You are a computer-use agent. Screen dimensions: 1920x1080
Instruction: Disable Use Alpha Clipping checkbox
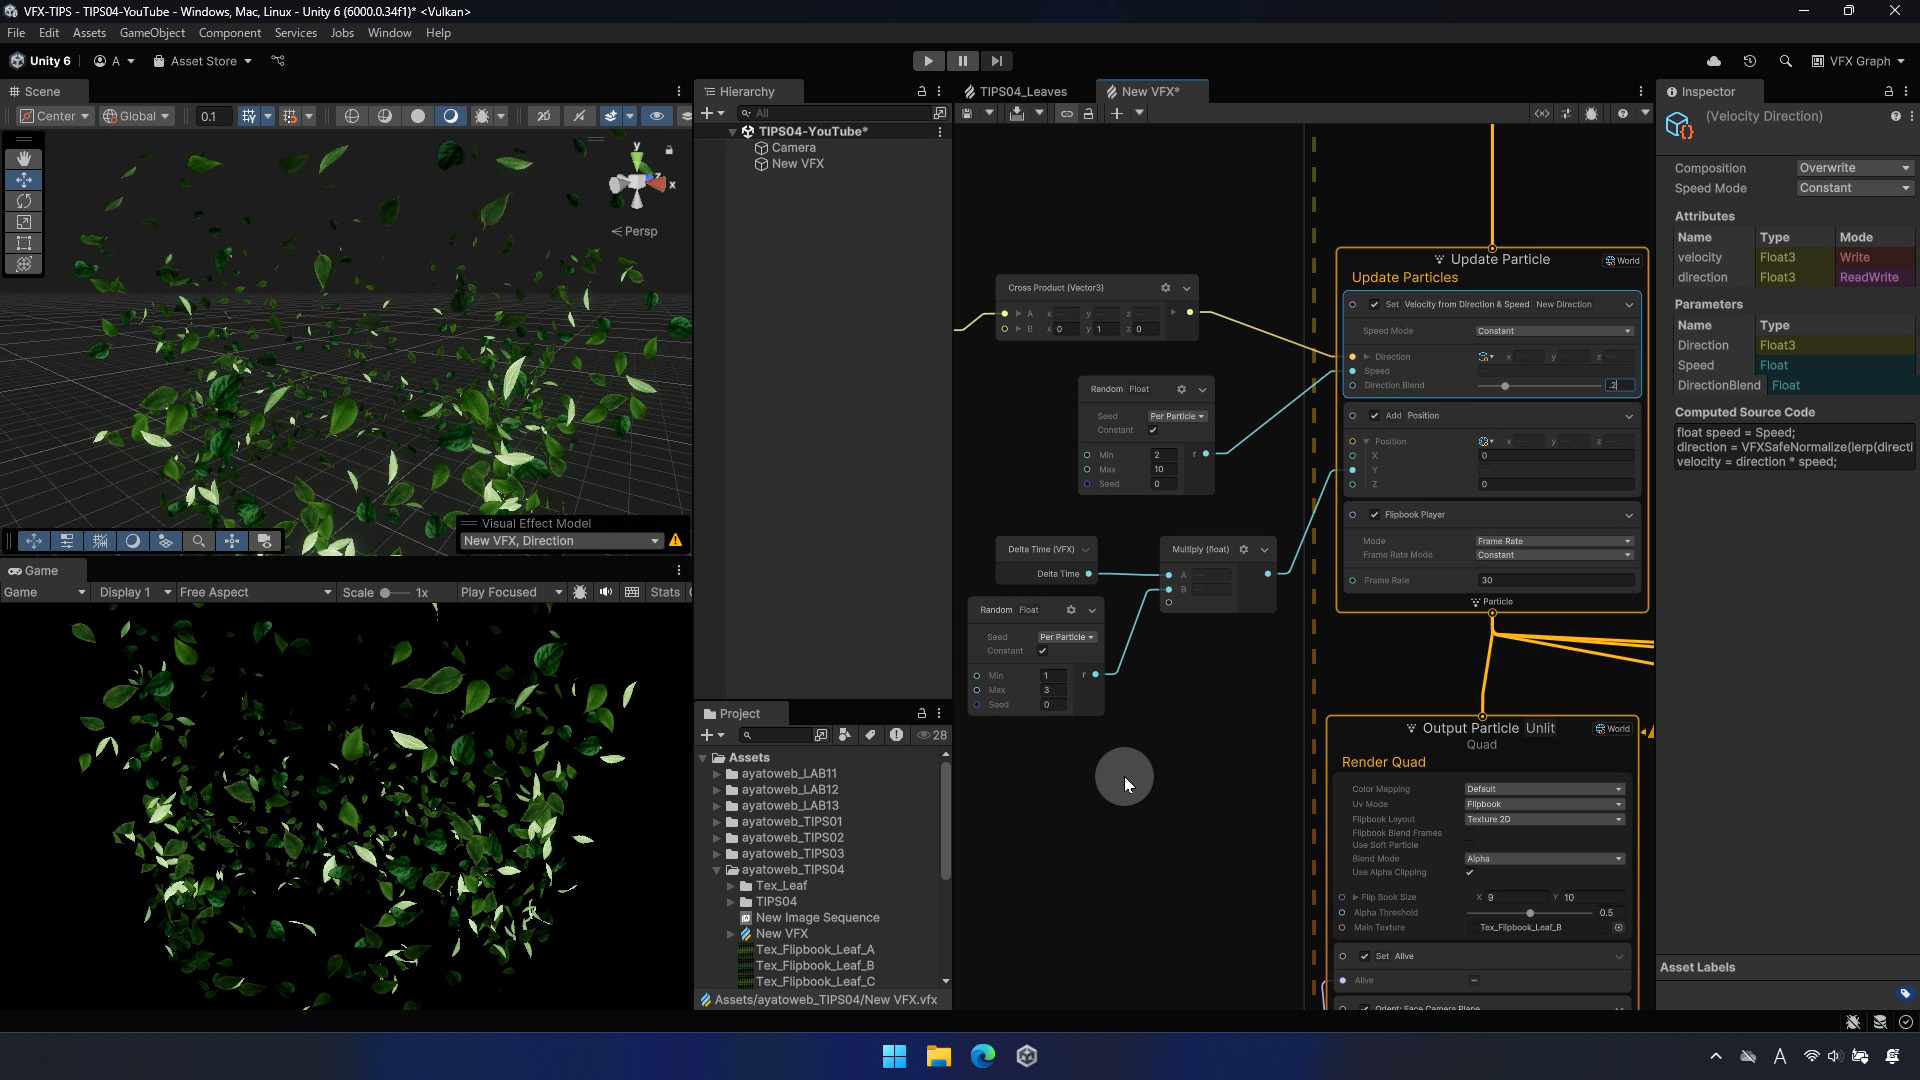1469,872
